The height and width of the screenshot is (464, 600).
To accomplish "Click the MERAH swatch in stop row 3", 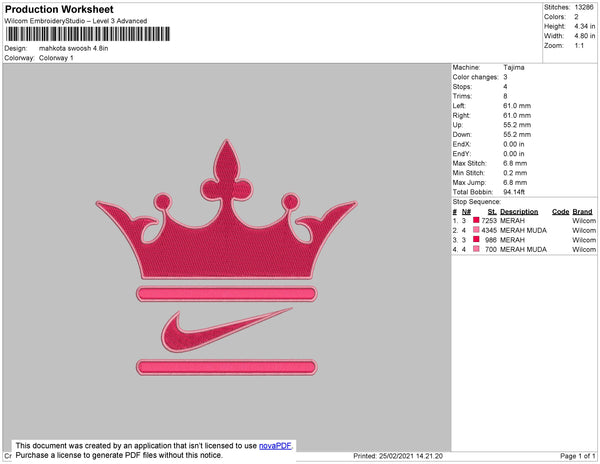I will (x=476, y=239).
